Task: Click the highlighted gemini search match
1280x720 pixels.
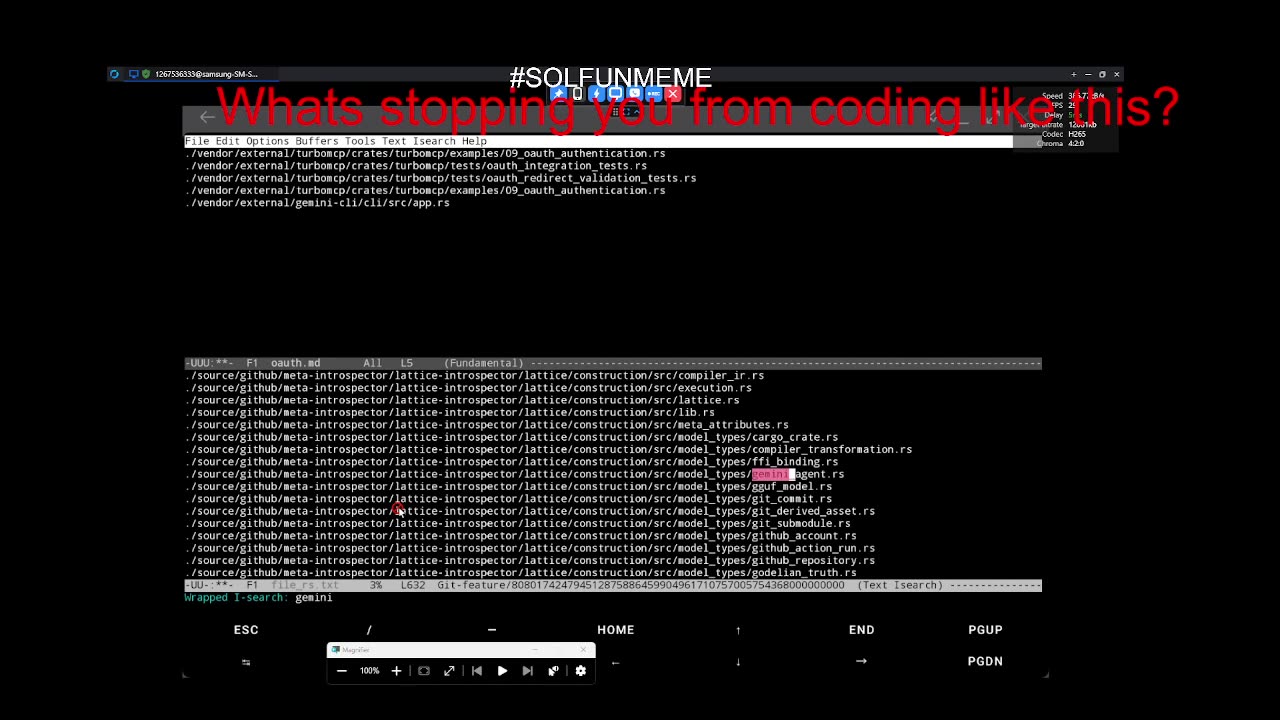Action: point(770,474)
